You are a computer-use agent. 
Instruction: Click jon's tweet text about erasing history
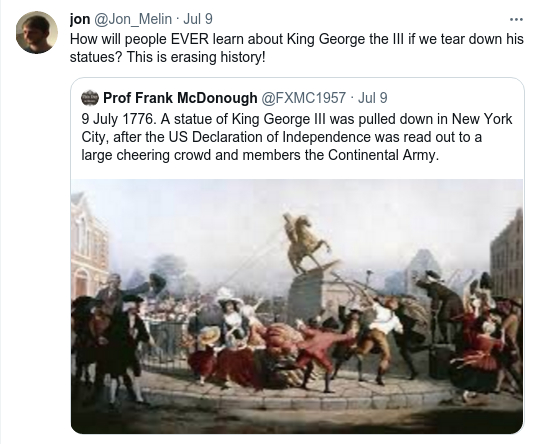pos(297,48)
